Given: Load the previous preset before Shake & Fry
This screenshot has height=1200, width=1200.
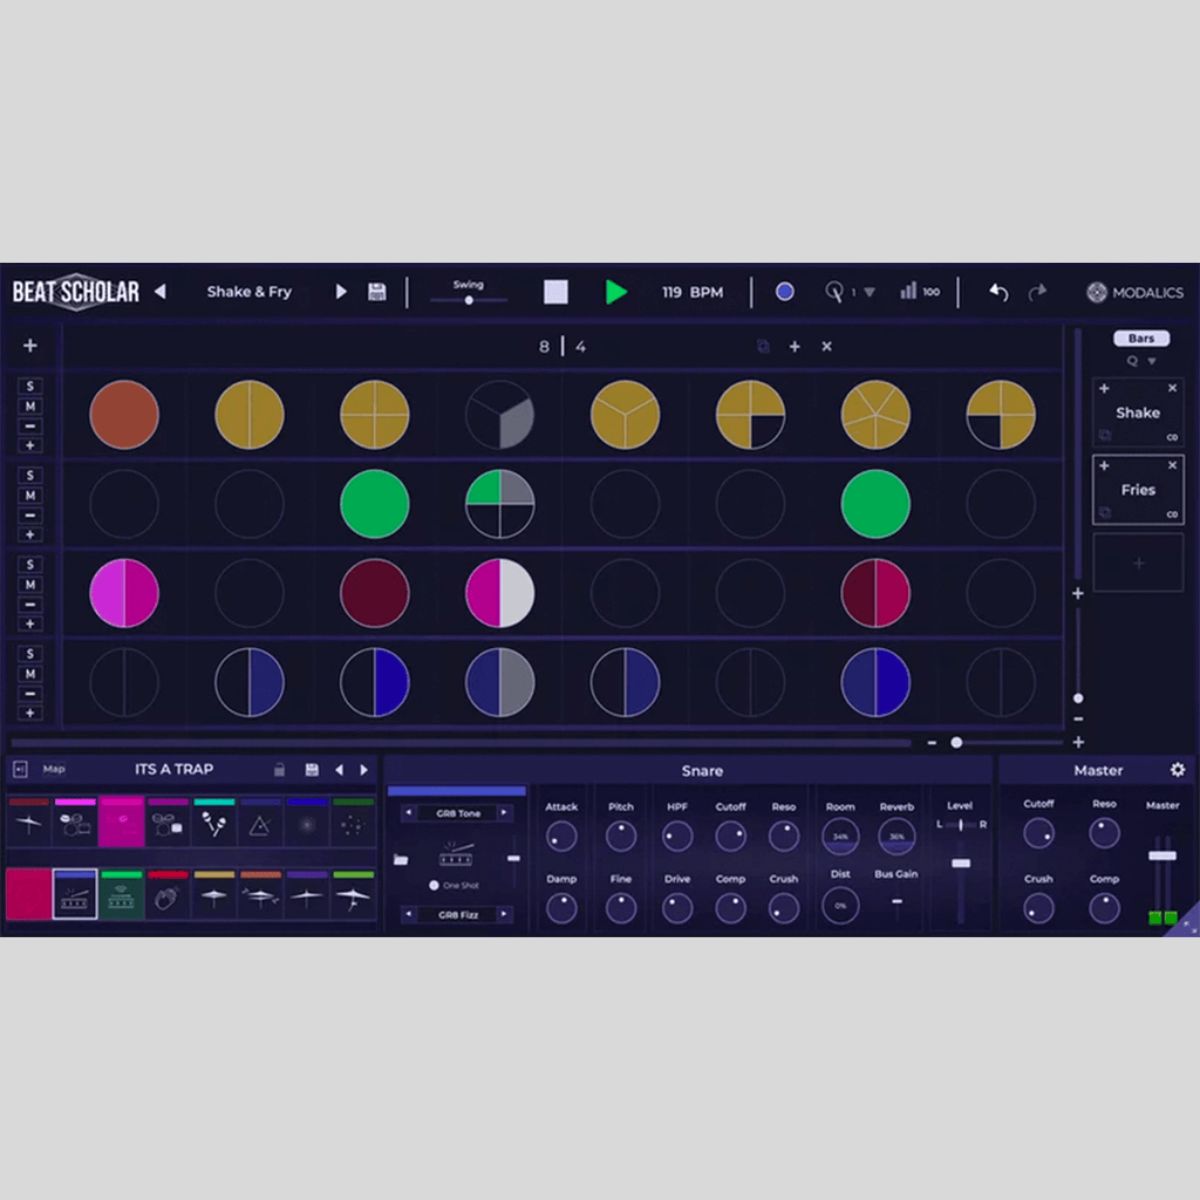Looking at the screenshot, I should 160,291.
